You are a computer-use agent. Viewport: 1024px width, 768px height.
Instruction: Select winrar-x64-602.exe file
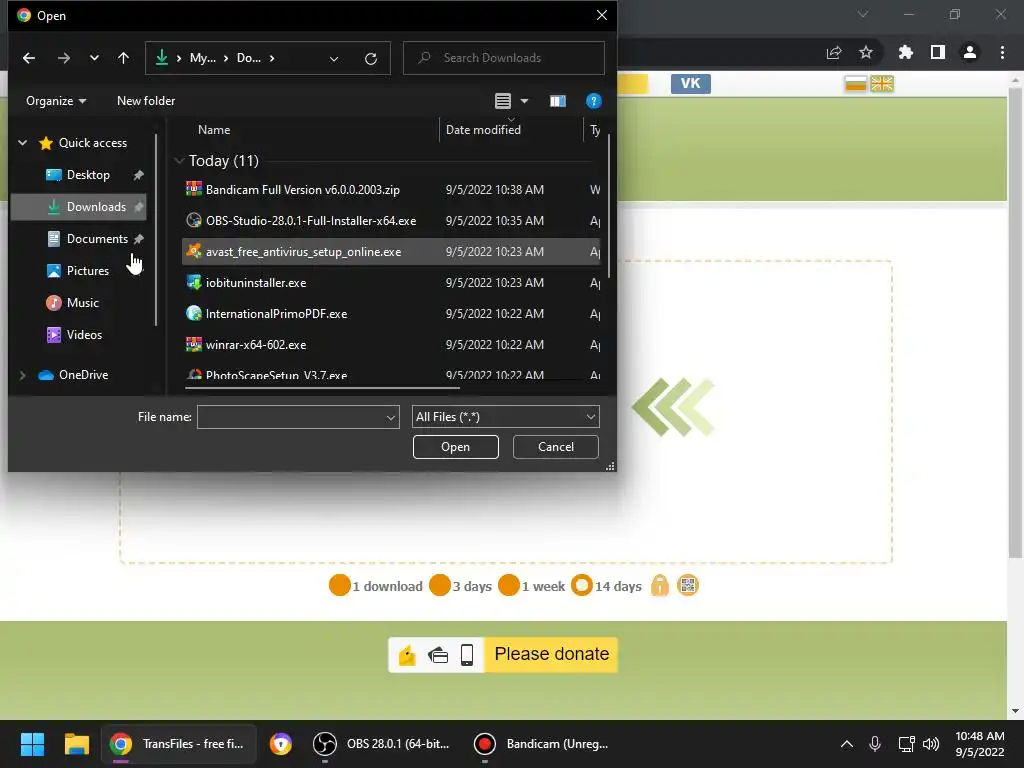[391, 345]
